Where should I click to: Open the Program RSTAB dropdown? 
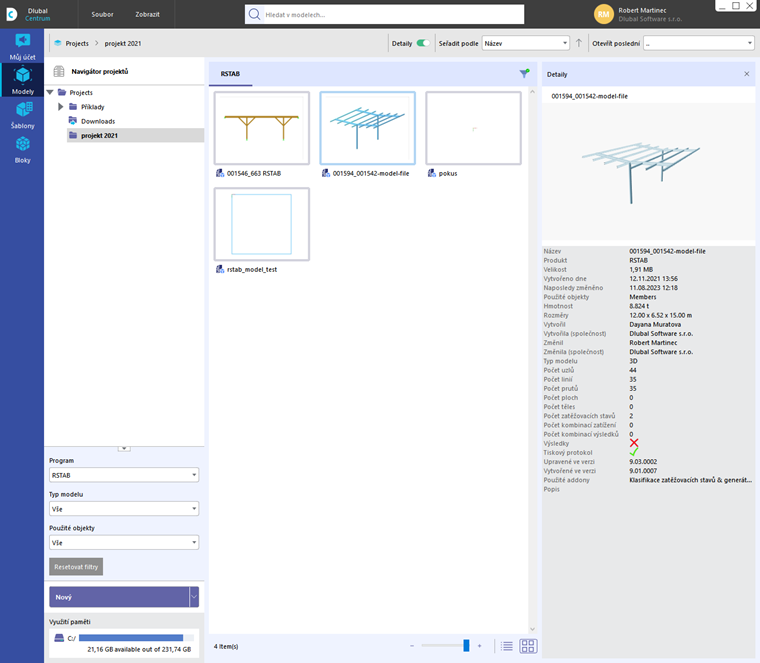point(124,475)
